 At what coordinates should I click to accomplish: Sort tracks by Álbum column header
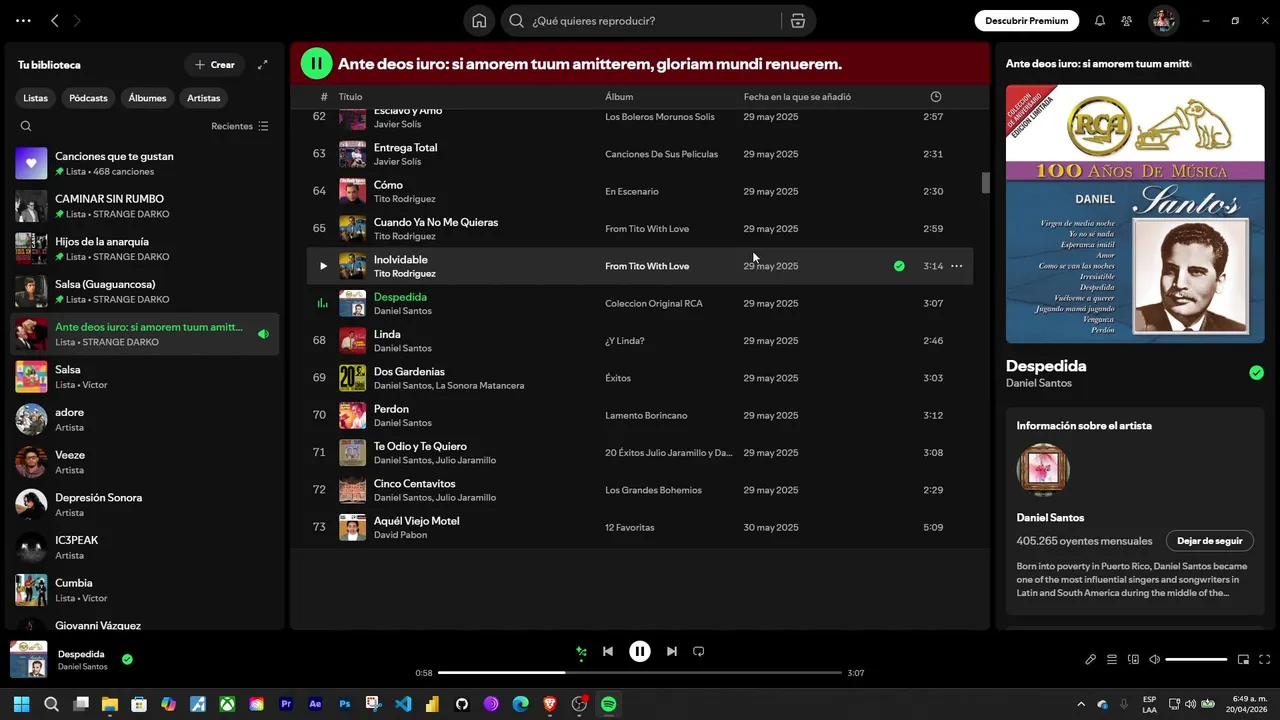pos(619,97)
